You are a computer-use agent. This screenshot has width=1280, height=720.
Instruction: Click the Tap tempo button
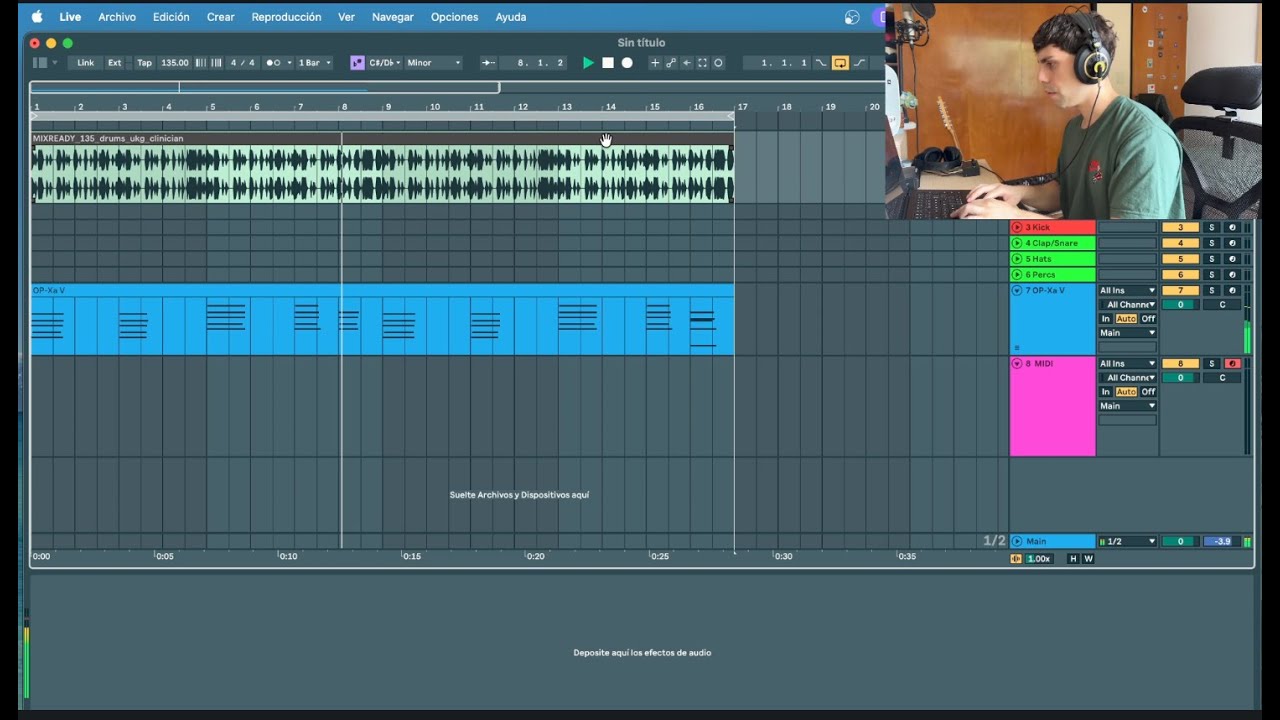pos(144,62)
